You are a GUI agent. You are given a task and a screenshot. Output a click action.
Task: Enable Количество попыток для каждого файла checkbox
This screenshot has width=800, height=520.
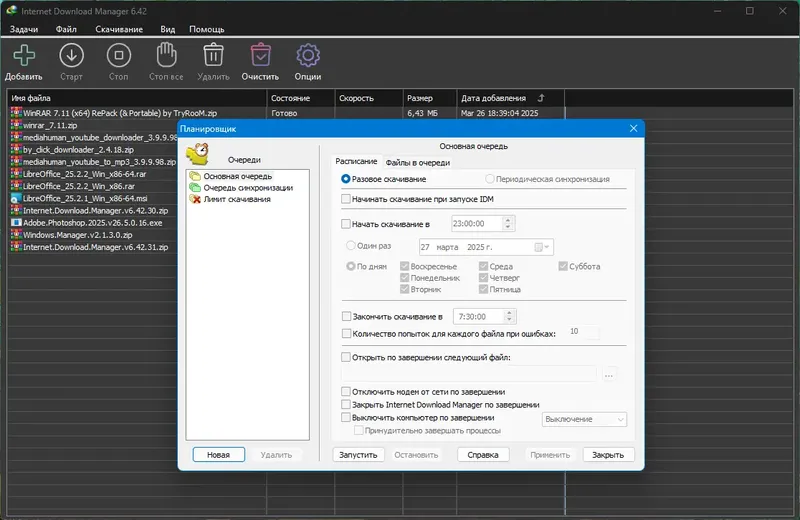[x=346, y=334]
